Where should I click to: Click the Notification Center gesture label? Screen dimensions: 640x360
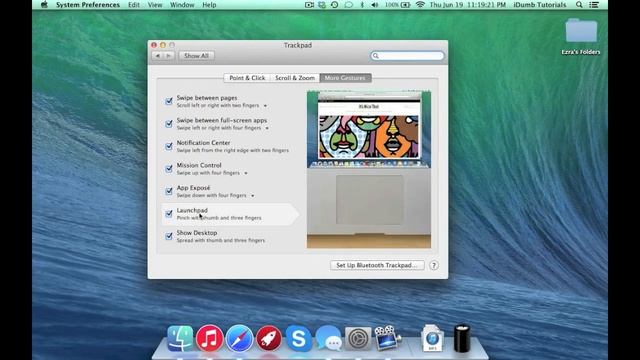click(x=203, y=143)
